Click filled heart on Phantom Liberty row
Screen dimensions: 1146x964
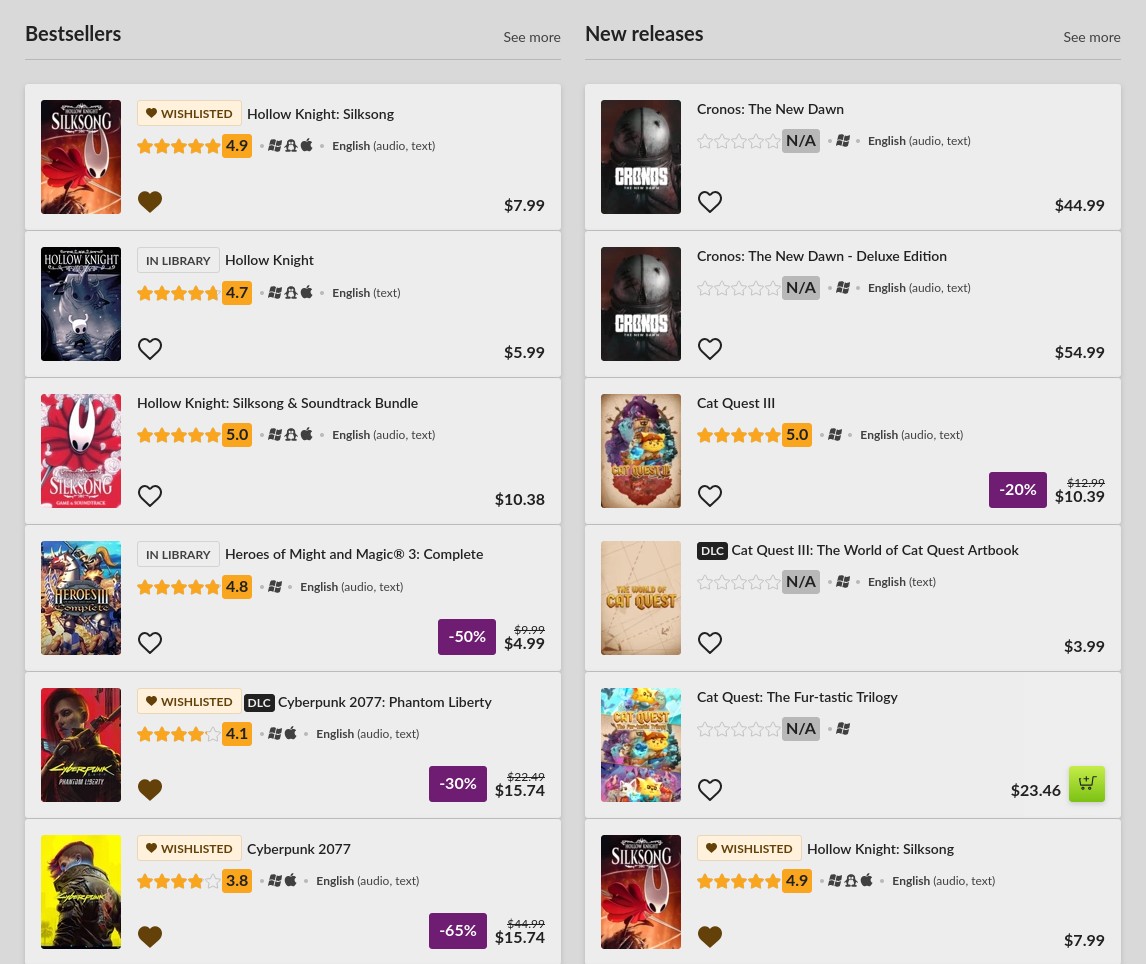pyautogui.click(x=150, y=790)
